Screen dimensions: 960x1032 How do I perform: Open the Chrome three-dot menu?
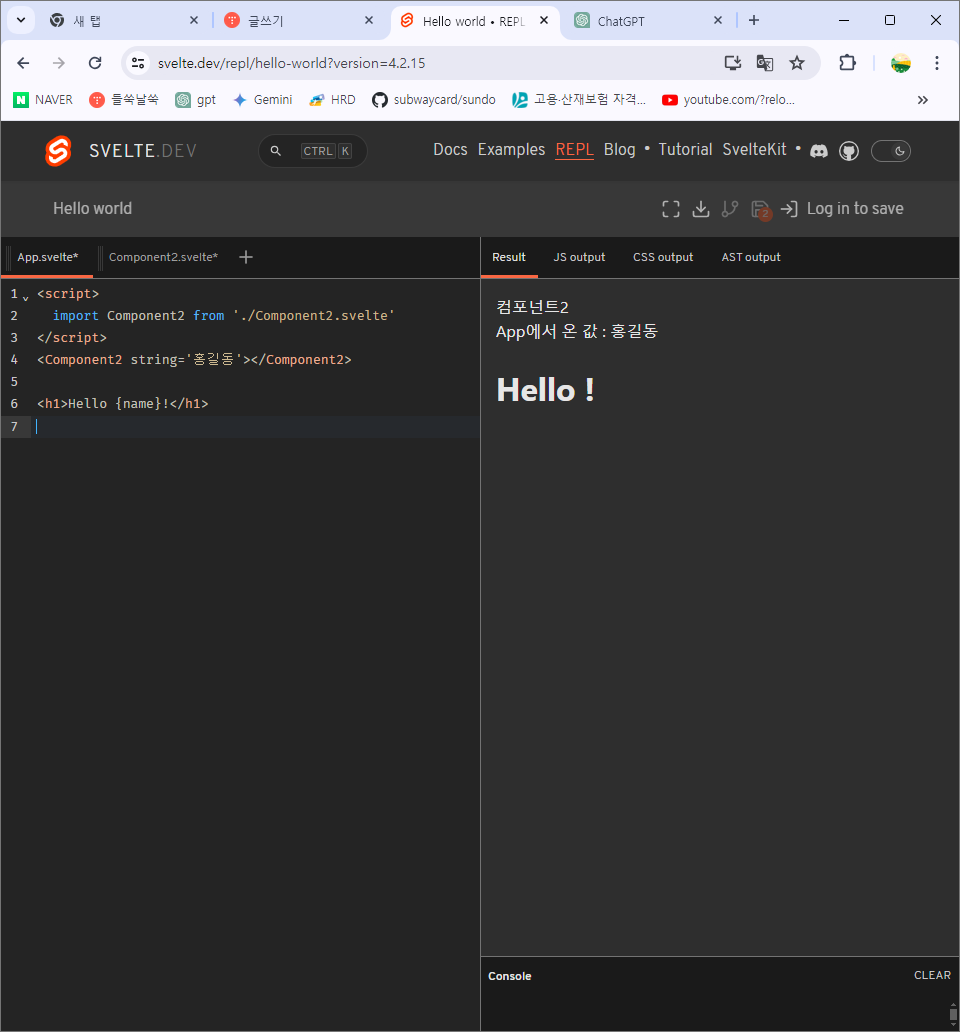pos(937,63)
